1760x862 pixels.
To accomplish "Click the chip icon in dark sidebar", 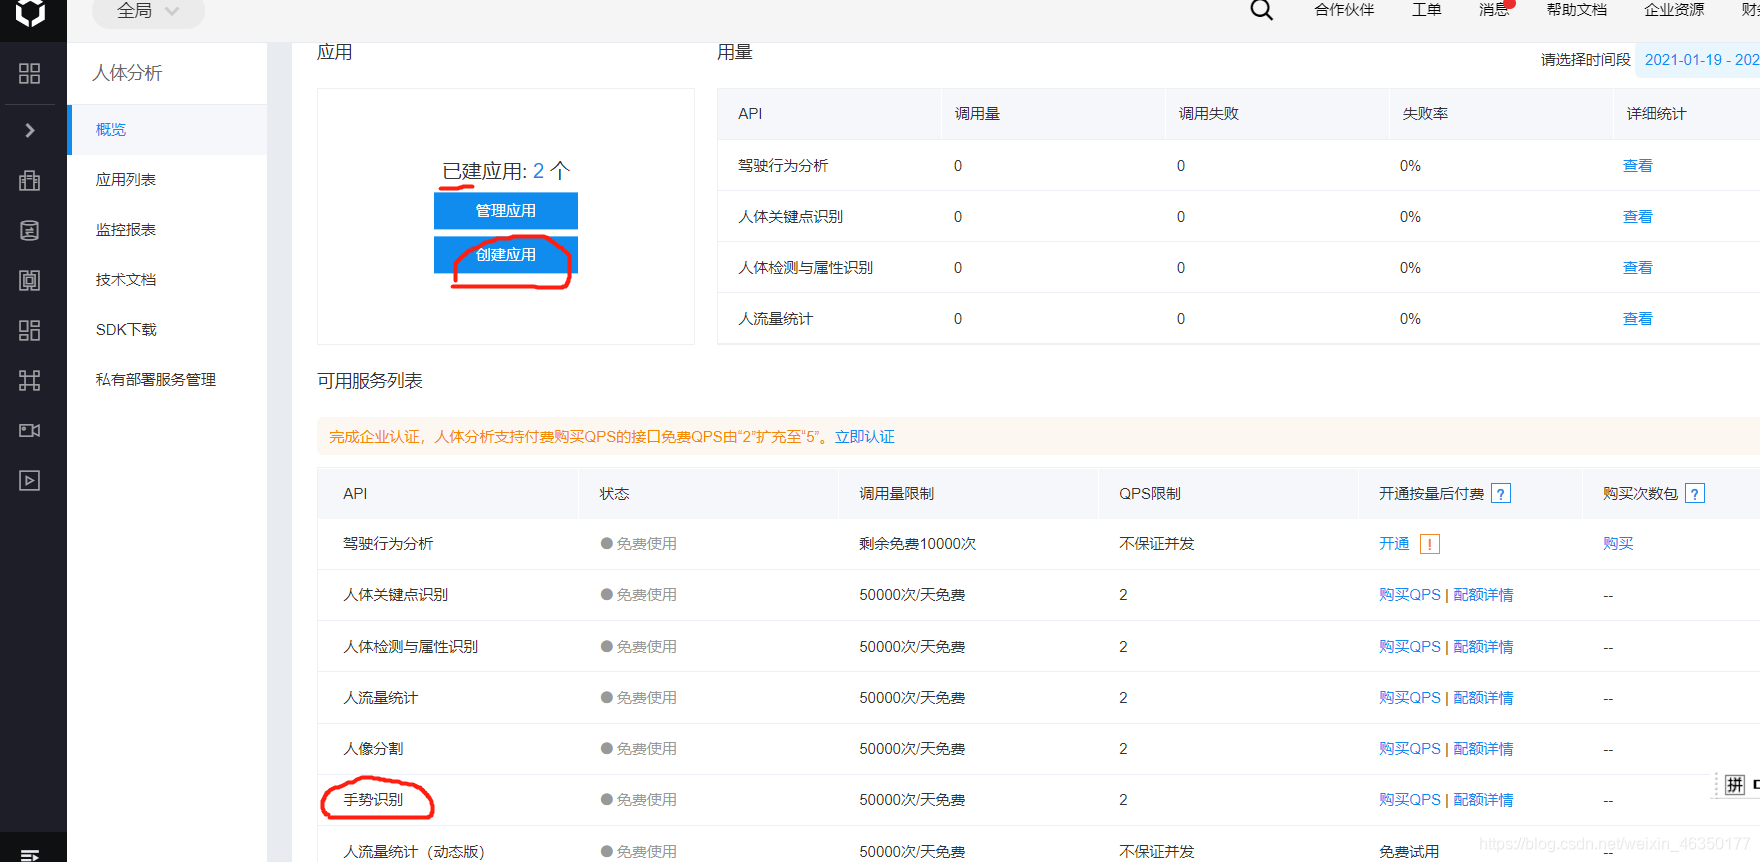I will 30,280.
